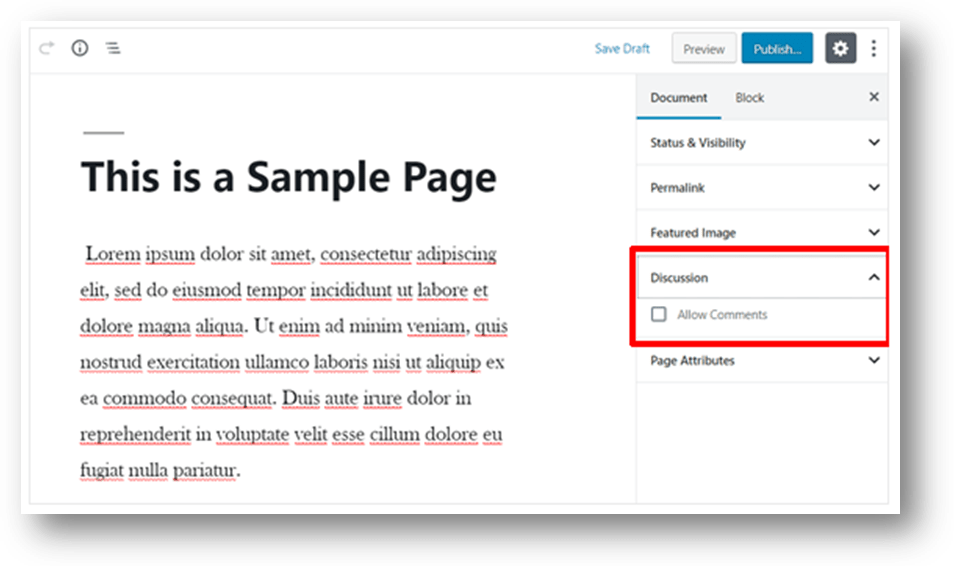Image resolution: width=954 pixels, height=566 pixels.
Task: Open content structure info icon
Action: click(80, 48)
